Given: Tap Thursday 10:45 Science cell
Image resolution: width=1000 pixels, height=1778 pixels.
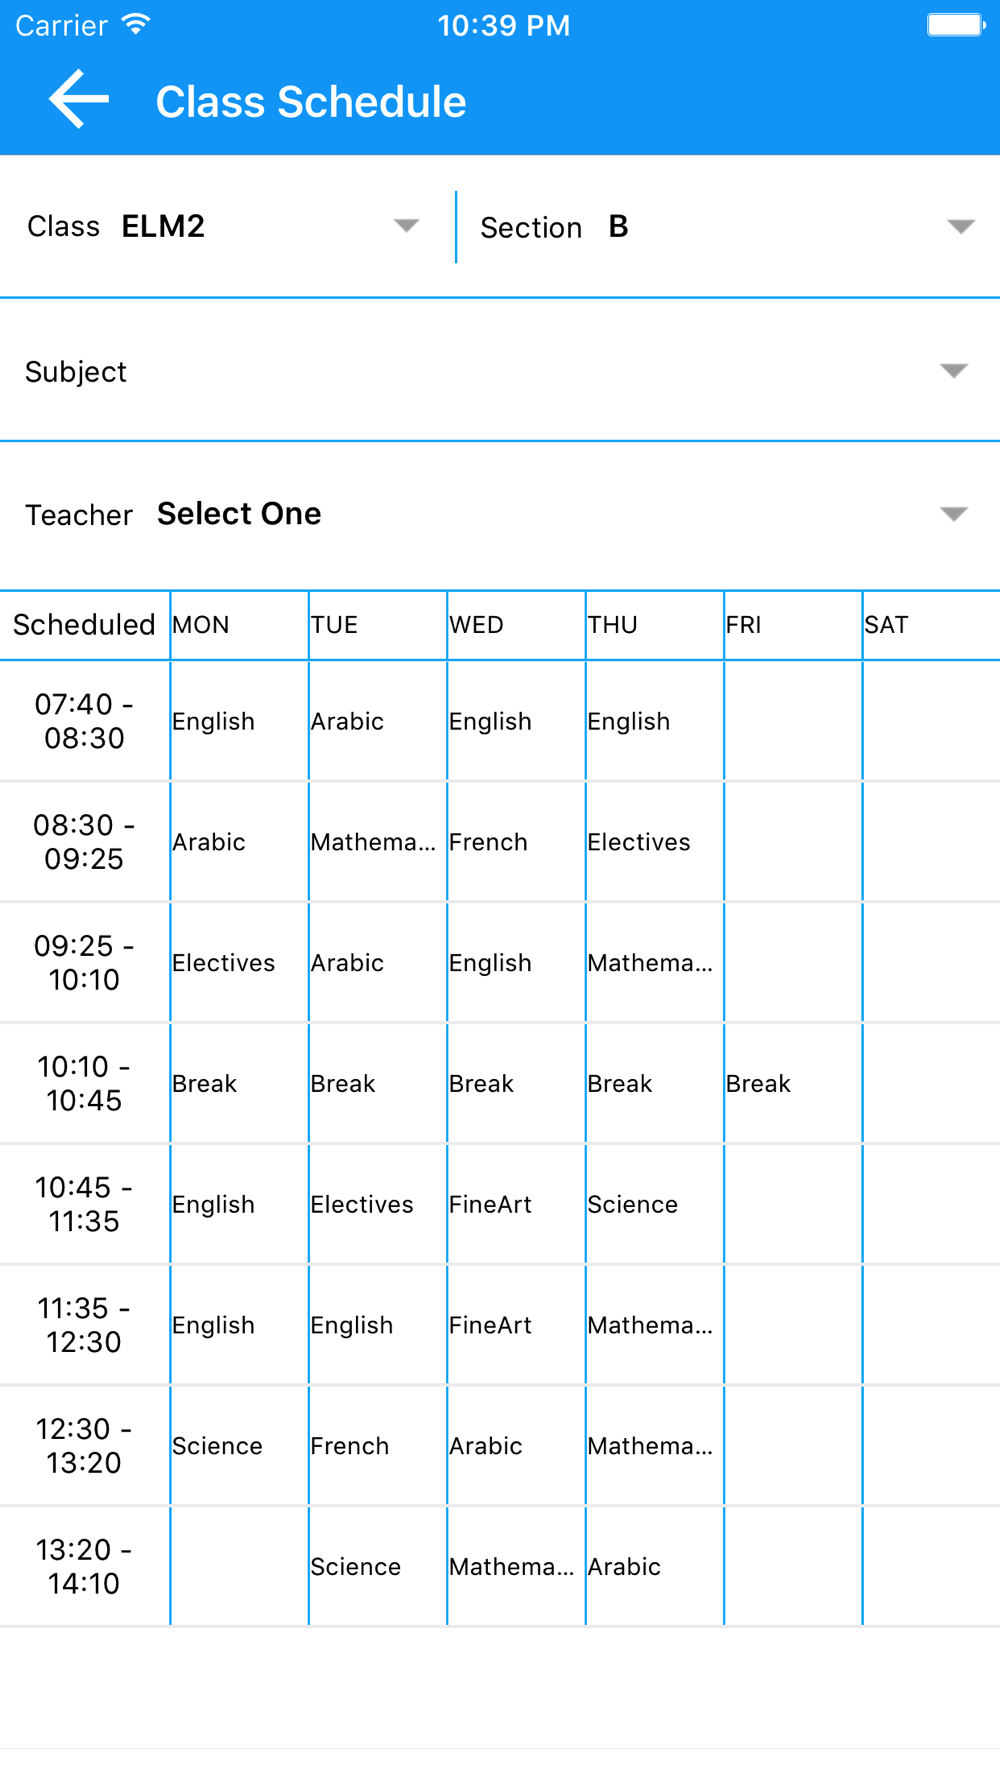Looking at the screenshot, I should (655, 1204).
